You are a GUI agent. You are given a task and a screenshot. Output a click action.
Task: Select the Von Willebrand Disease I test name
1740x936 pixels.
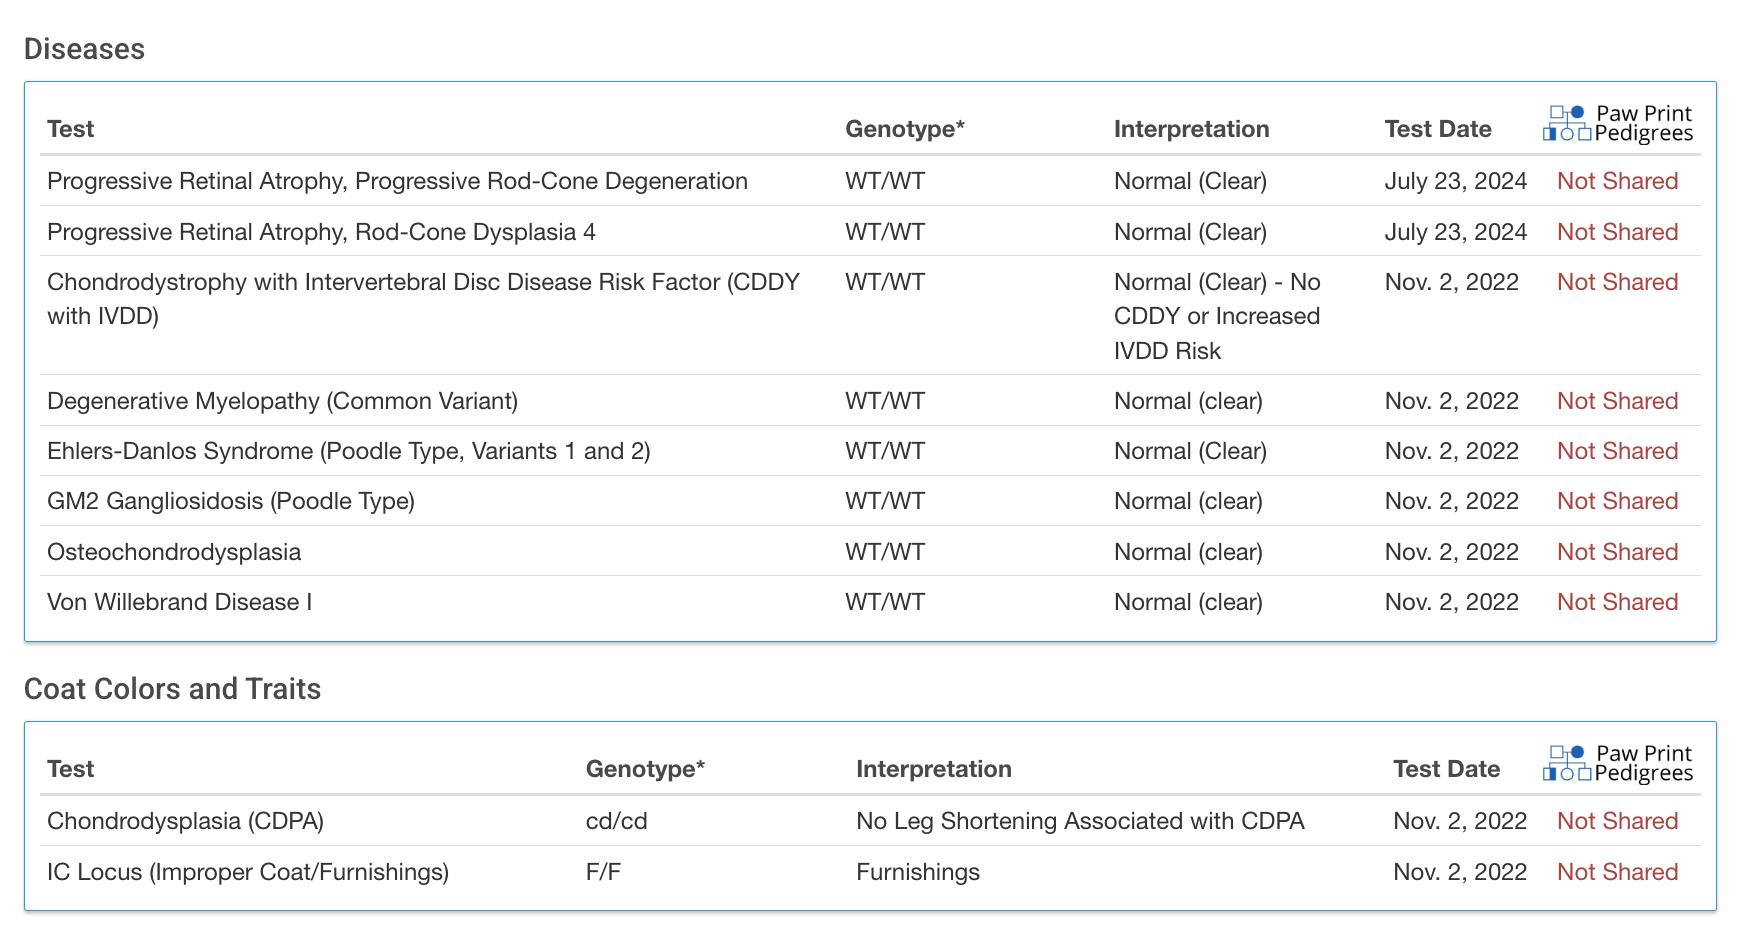[x=180, y=602]
